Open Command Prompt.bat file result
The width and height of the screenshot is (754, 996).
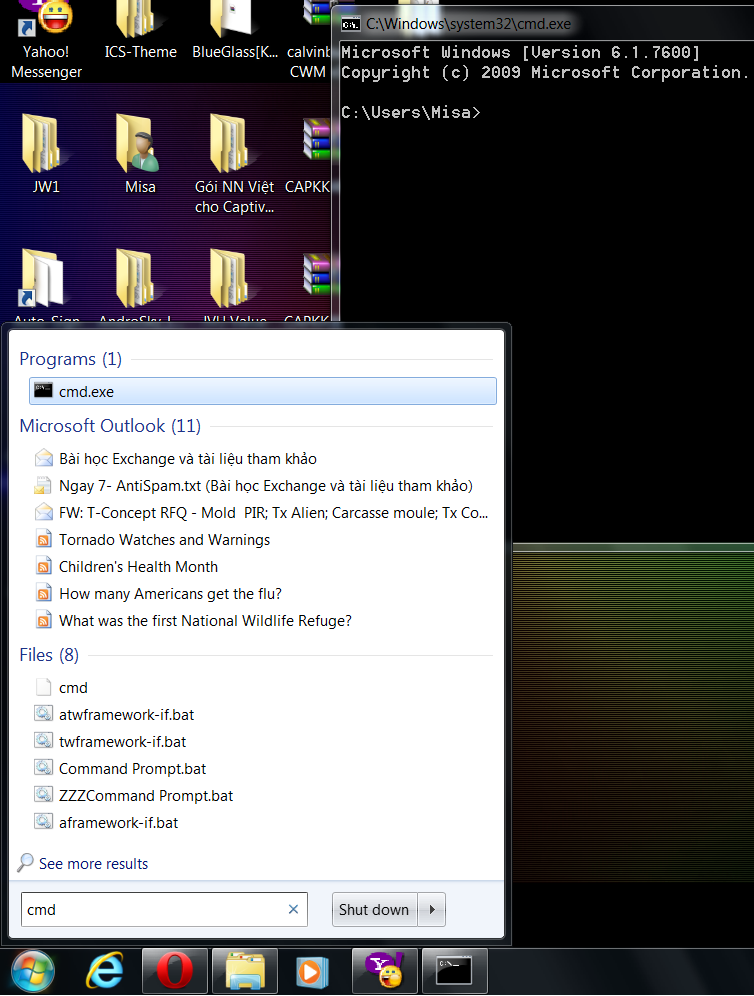[x=132, y=769]
